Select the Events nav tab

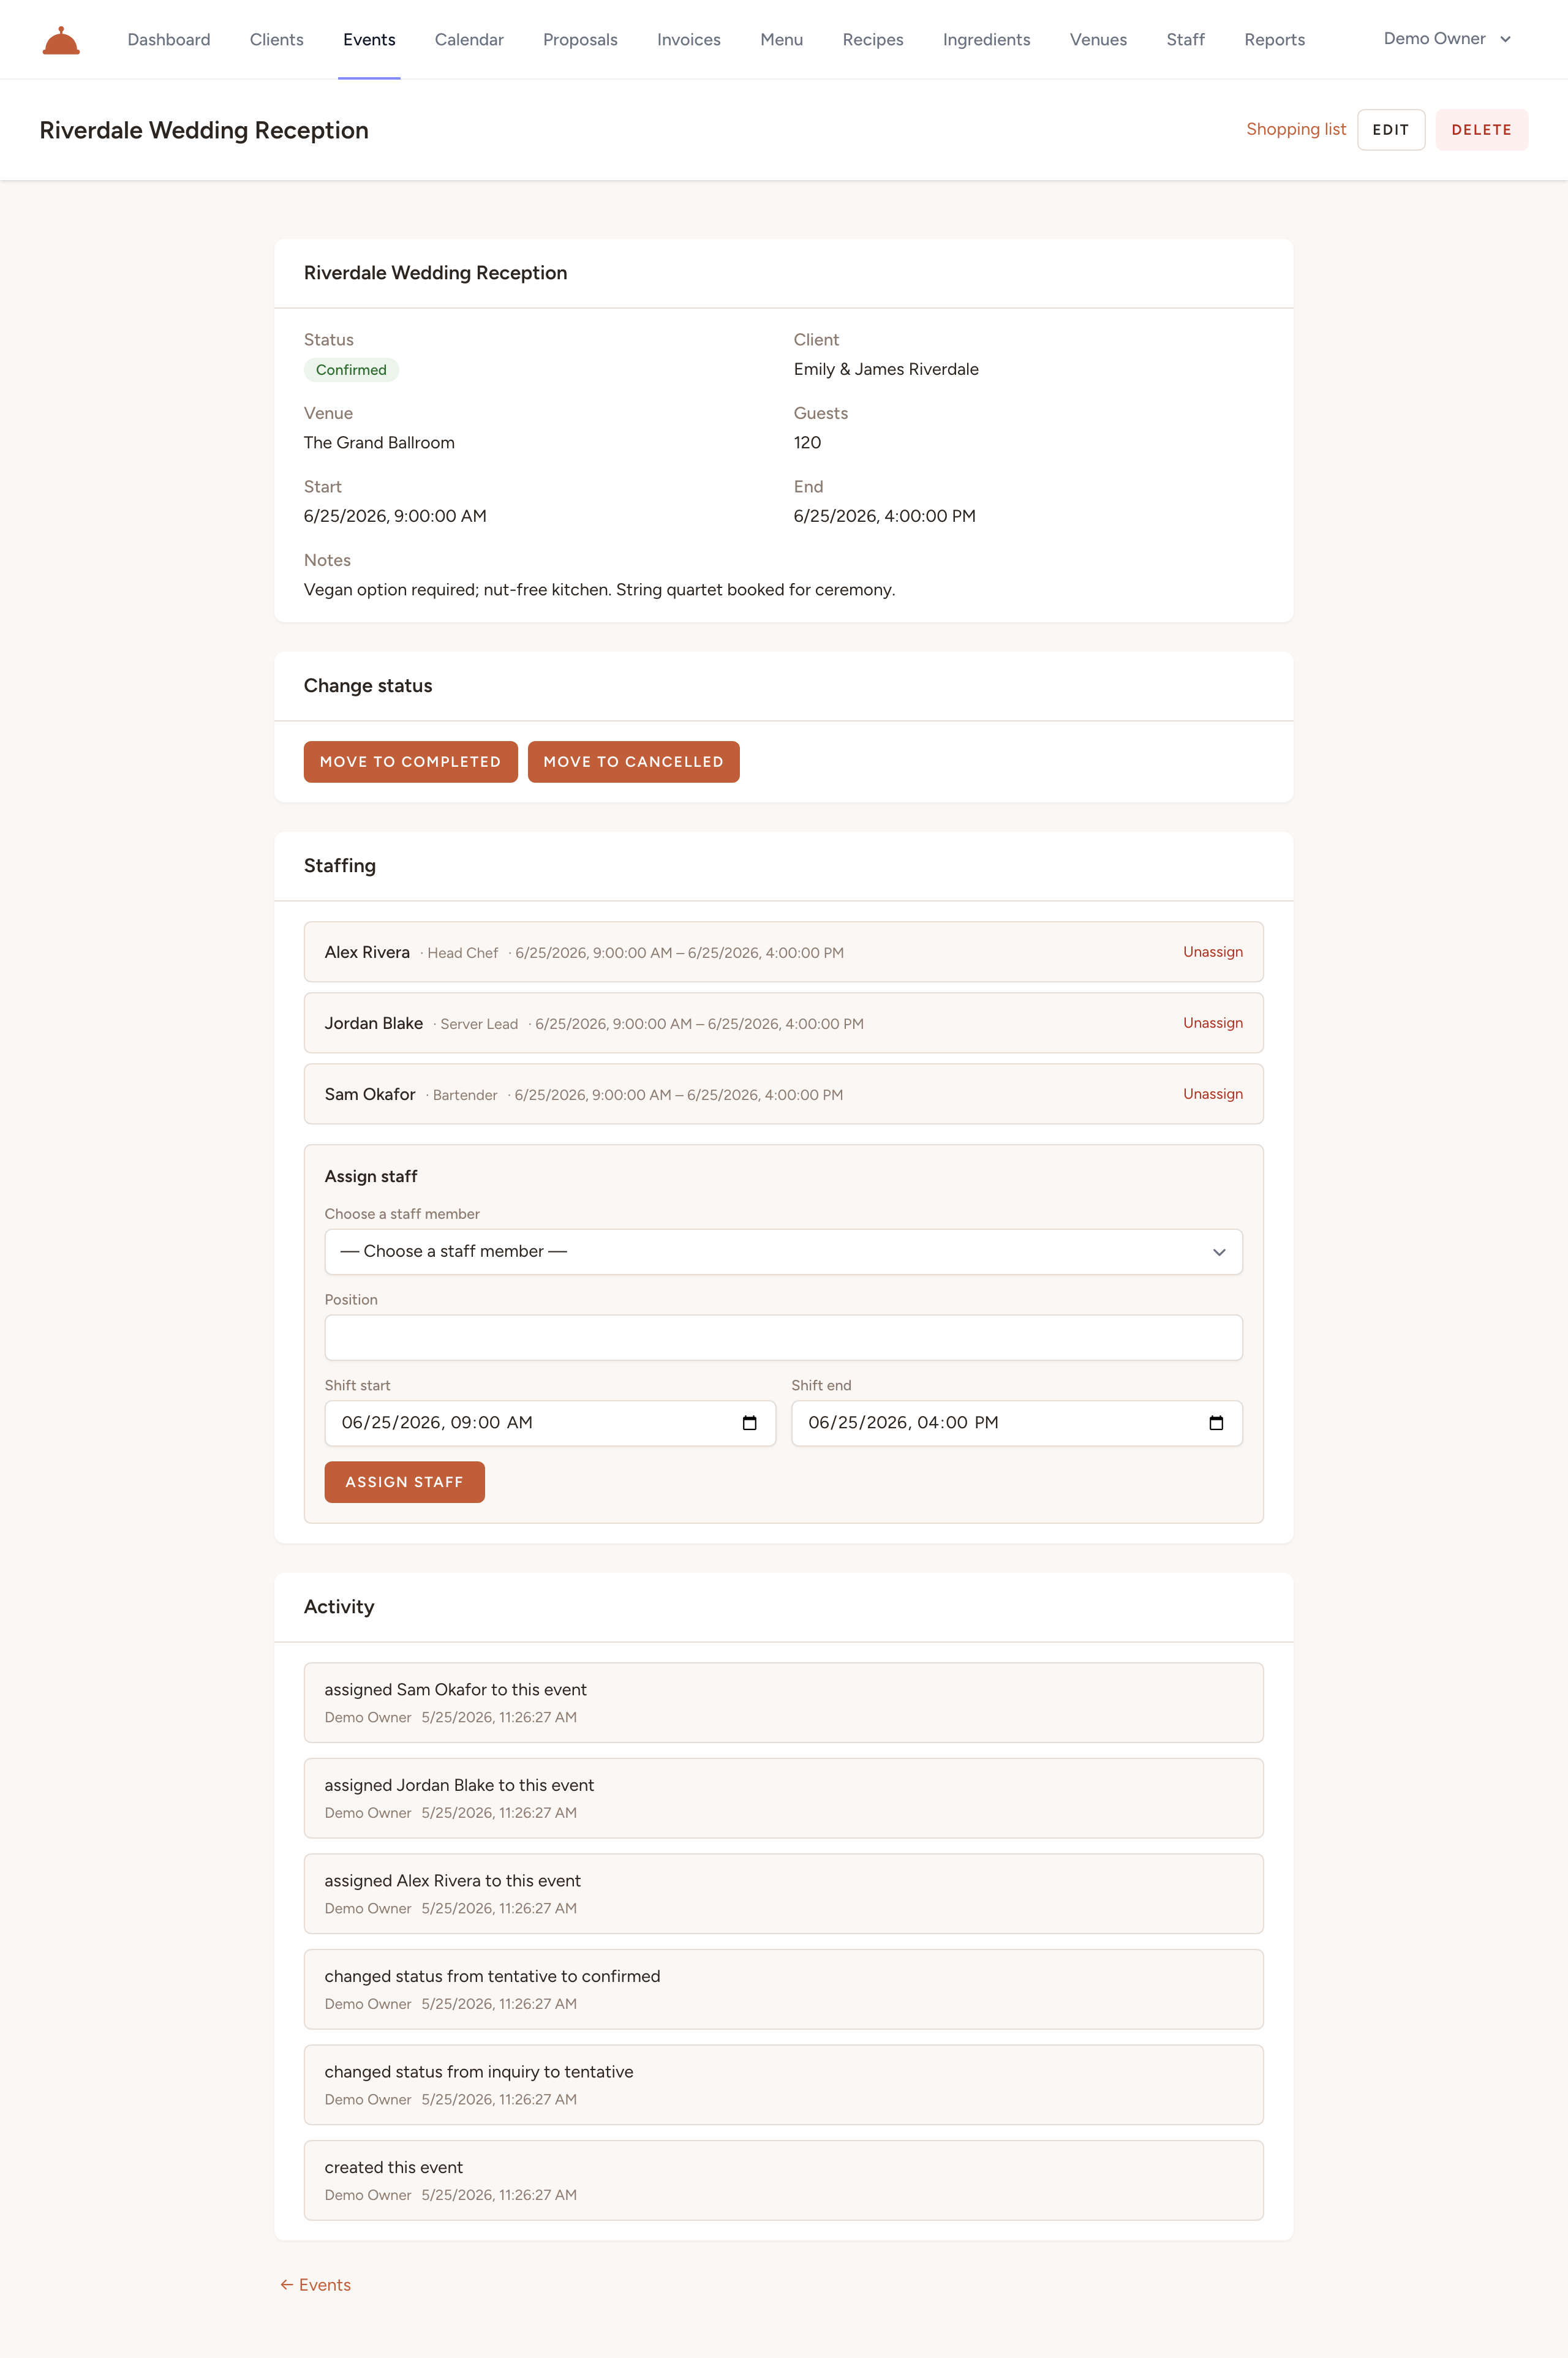click(x=369, y=40)
